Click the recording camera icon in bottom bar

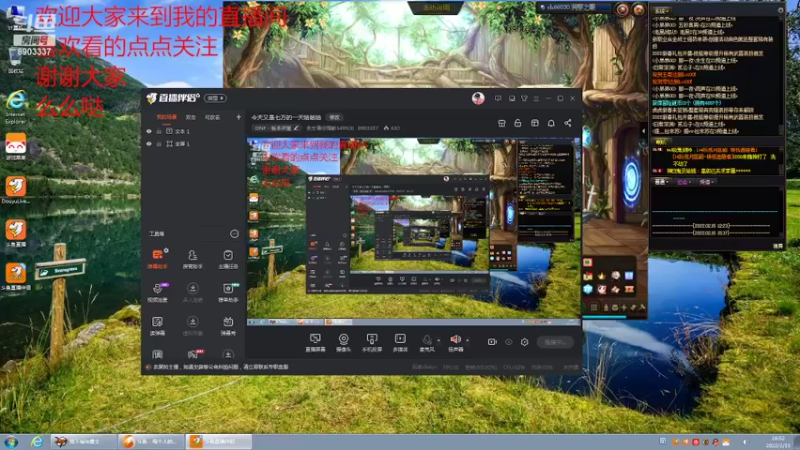(x=492, y=342)
